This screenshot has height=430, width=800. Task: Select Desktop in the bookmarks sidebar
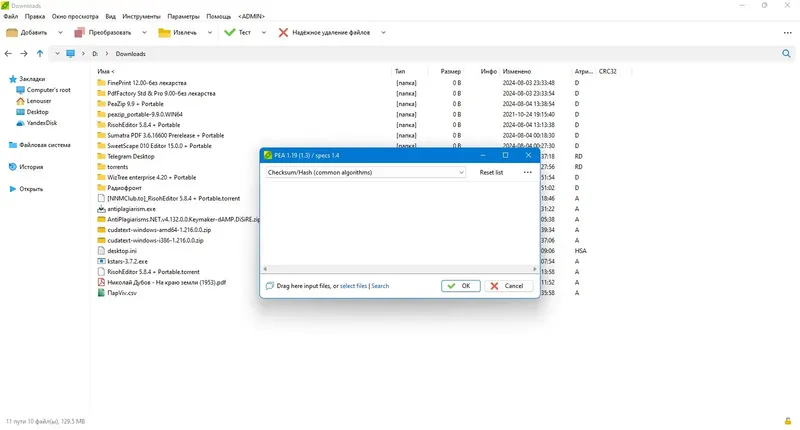click(37, 112)
